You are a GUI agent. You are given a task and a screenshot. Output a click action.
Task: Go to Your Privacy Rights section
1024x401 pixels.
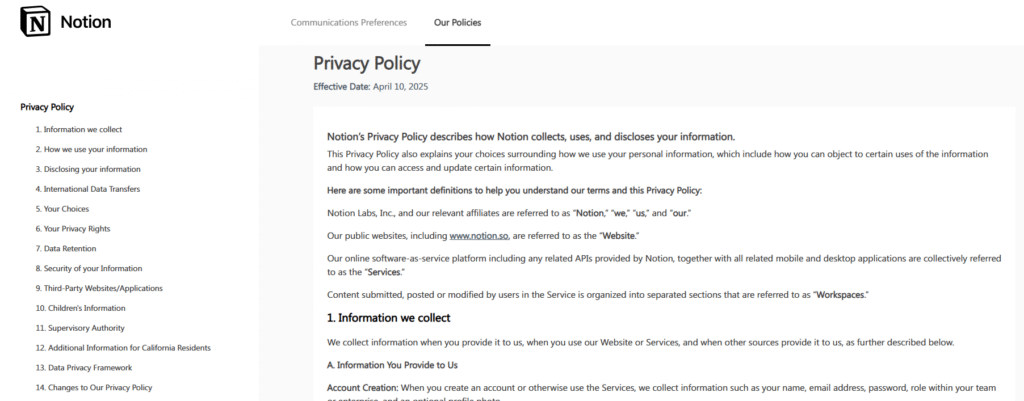pyautogui.click(x=74, y=229)
